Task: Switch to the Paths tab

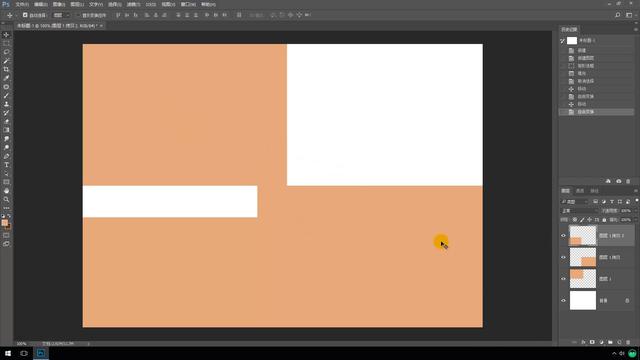Action: [x=594, y=191]
